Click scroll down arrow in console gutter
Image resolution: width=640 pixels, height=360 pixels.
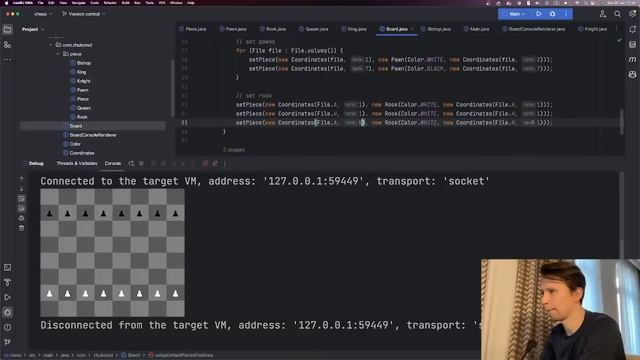coord(22,189)
